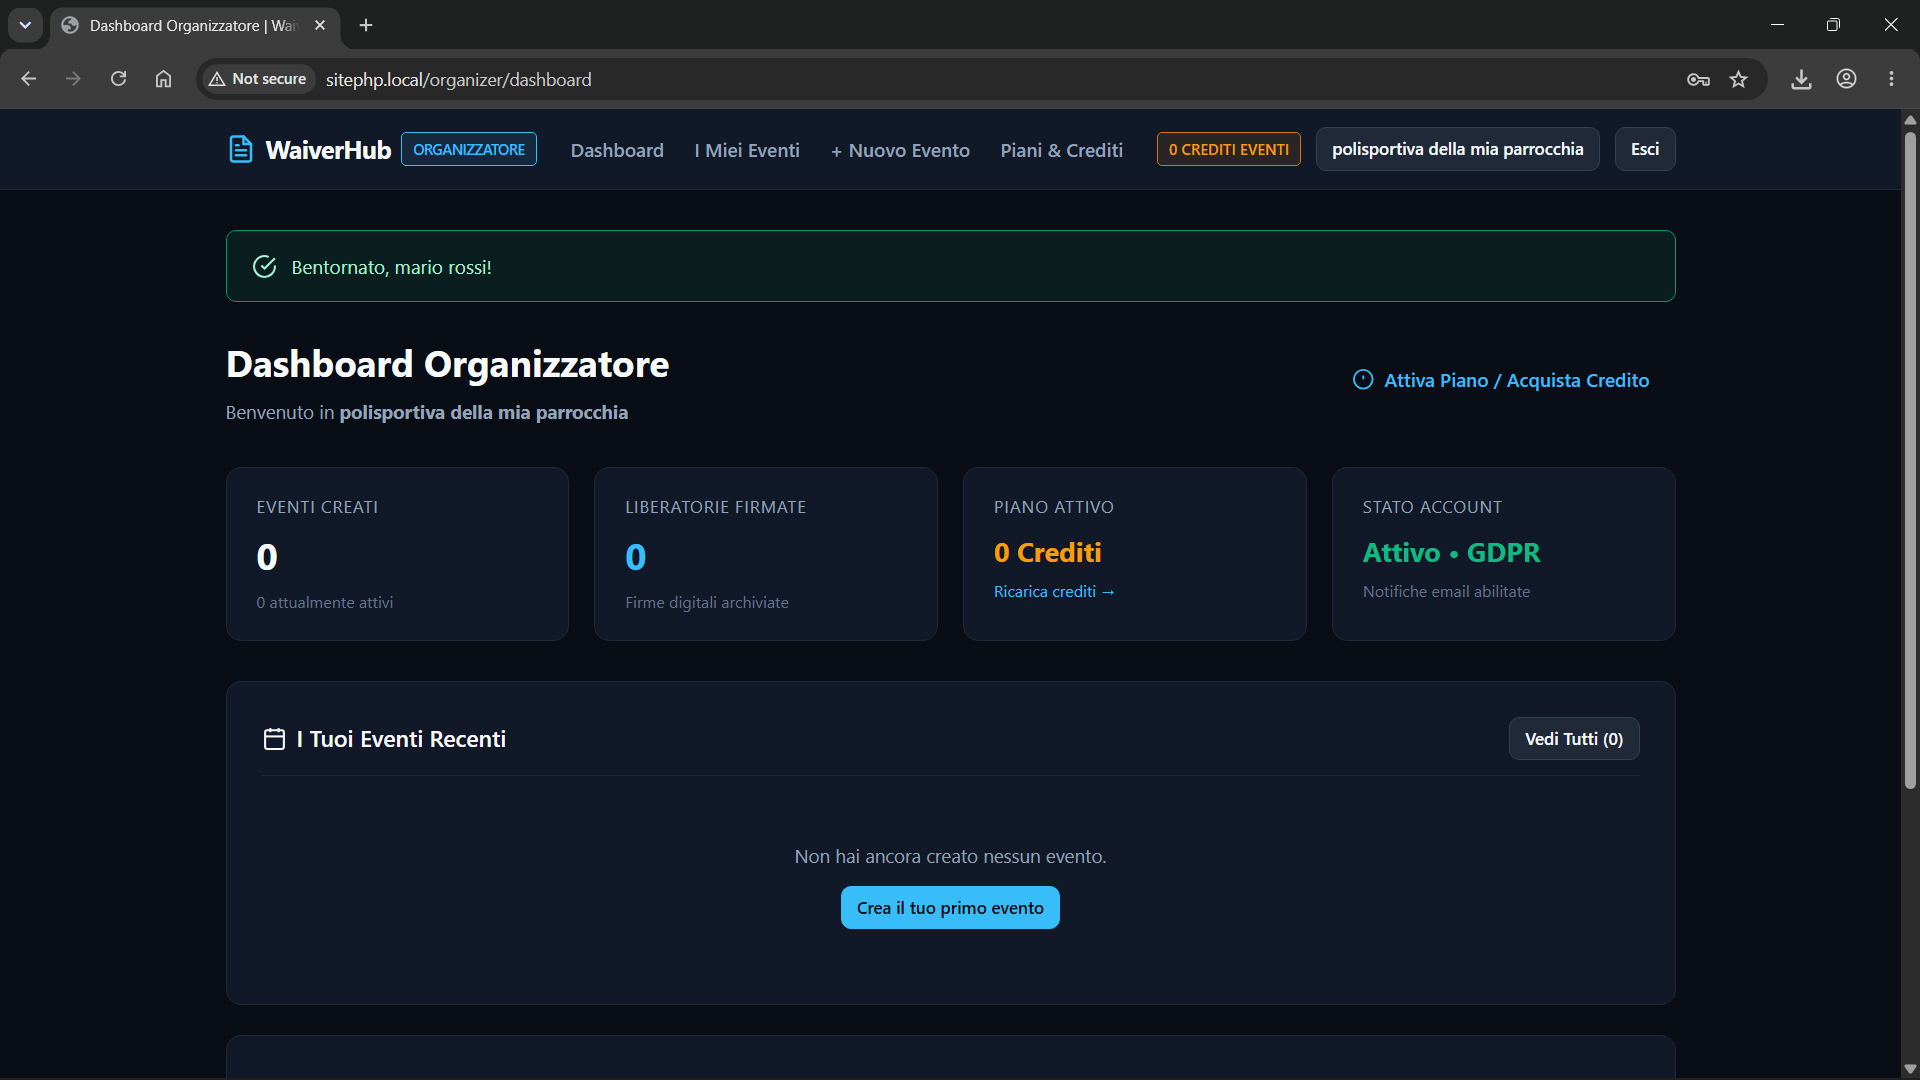
Task: Click Crea il tuo primo evento
Action: coord(950,908)
